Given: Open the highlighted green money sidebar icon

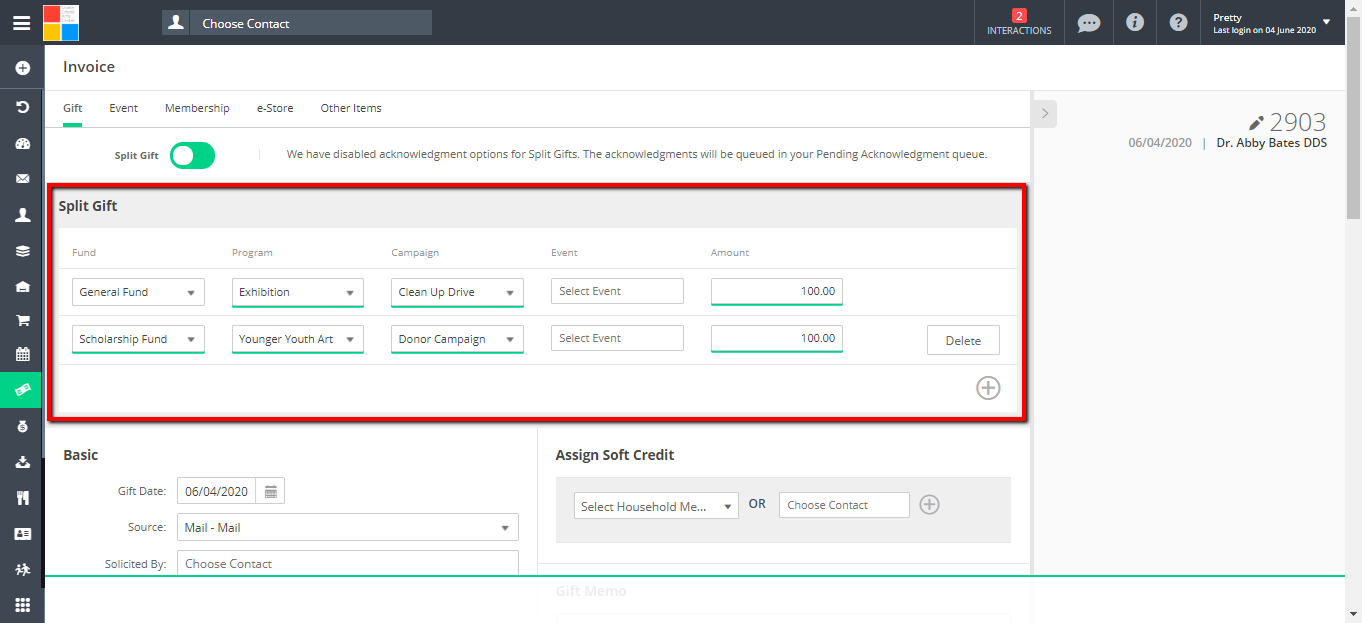Looking at the screenshot, I should tap(22, 389).
